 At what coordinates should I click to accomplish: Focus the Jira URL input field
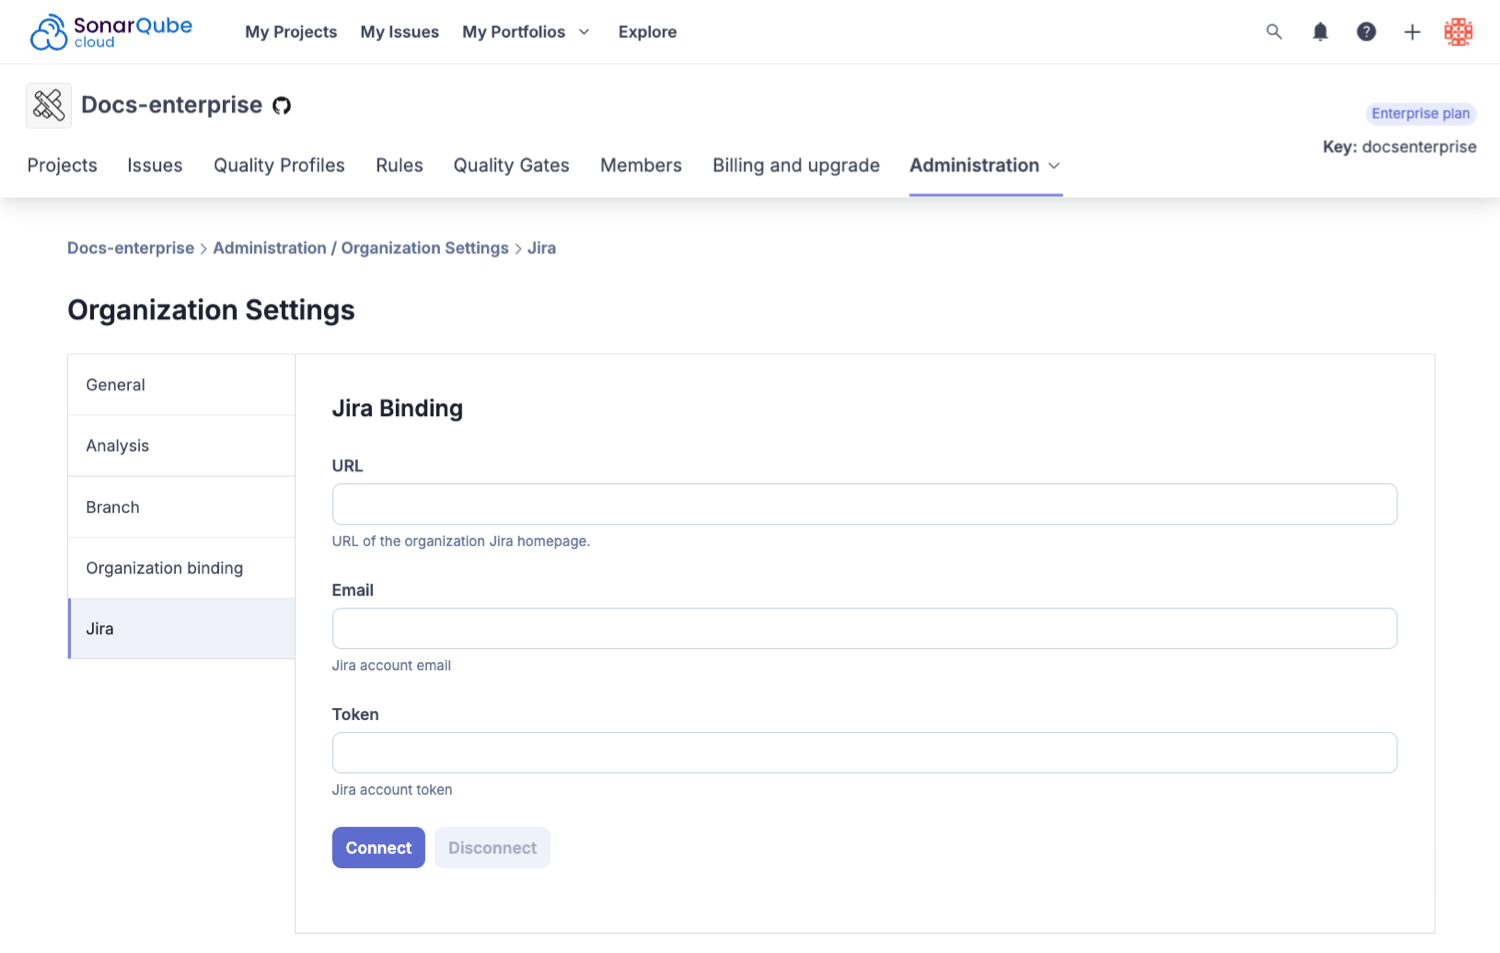[x=864, y=504]
